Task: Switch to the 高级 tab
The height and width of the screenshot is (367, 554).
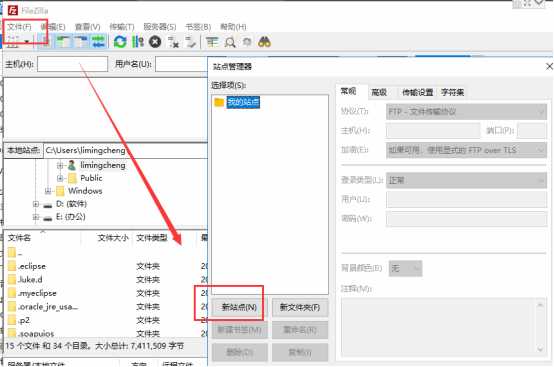Action: (x=379, y=93)
